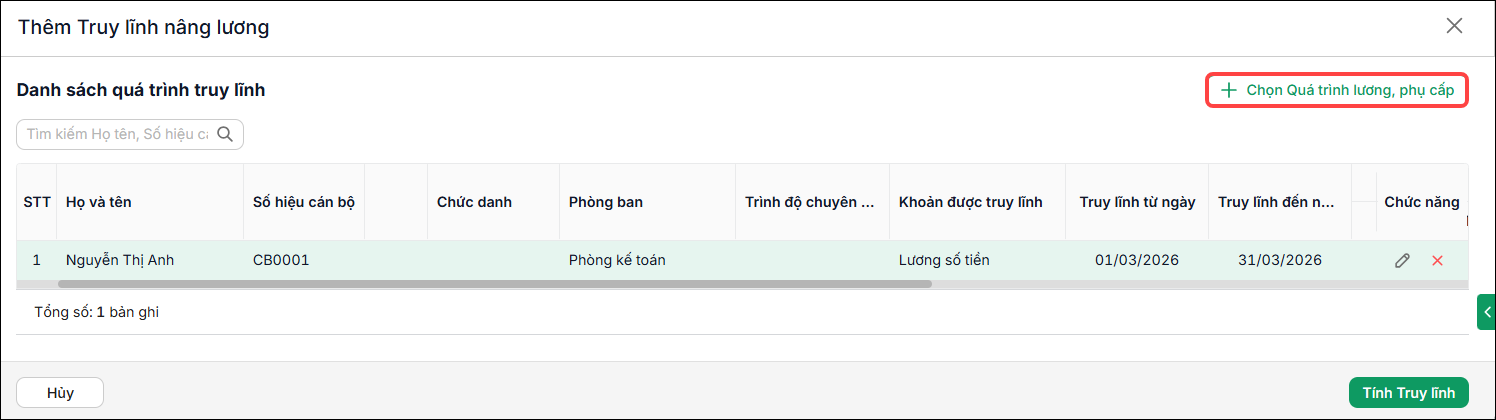Image resolution: width=1496 pixels, height=420 pixels.
Task: Sort by Họ và tên column header
Action: (x=99, y=202)
